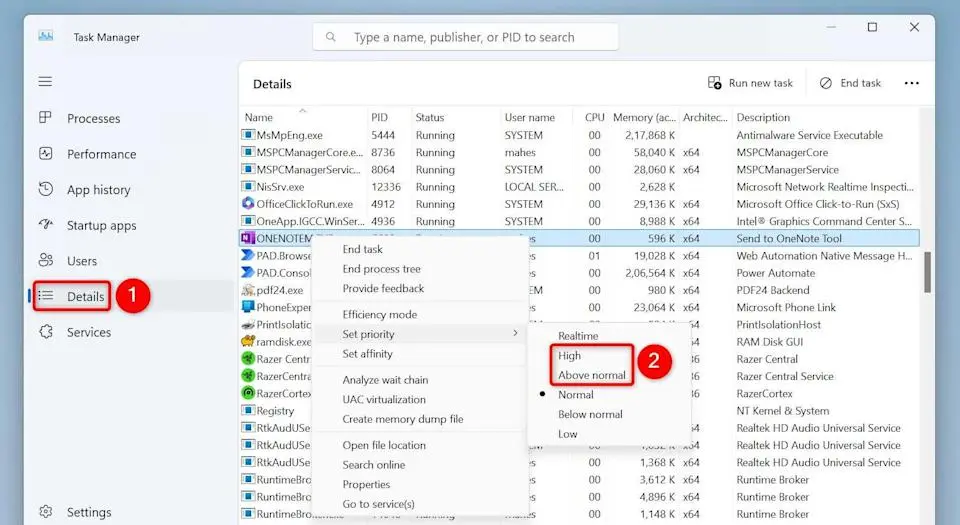Open the three-dot more options menu

point(912,83)
